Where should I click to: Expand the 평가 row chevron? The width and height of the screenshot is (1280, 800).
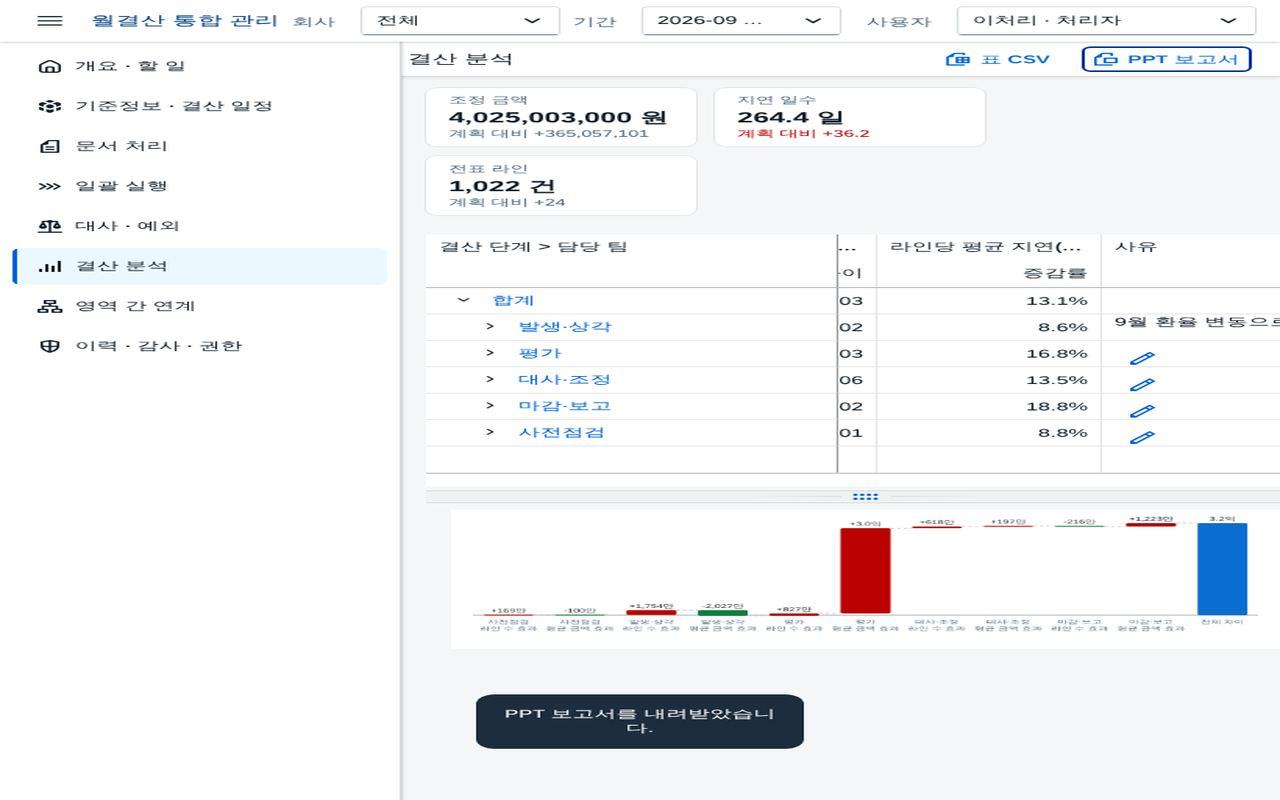(490, 353)
